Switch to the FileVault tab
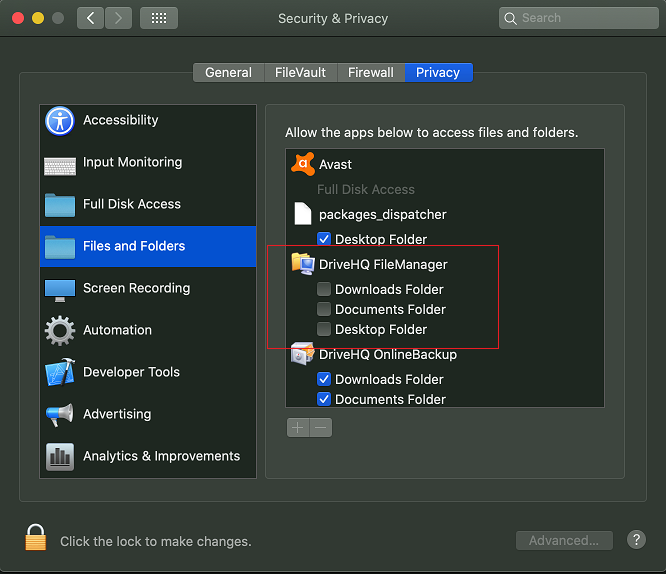This screenshot has height=574, width=666. point(301,73)
